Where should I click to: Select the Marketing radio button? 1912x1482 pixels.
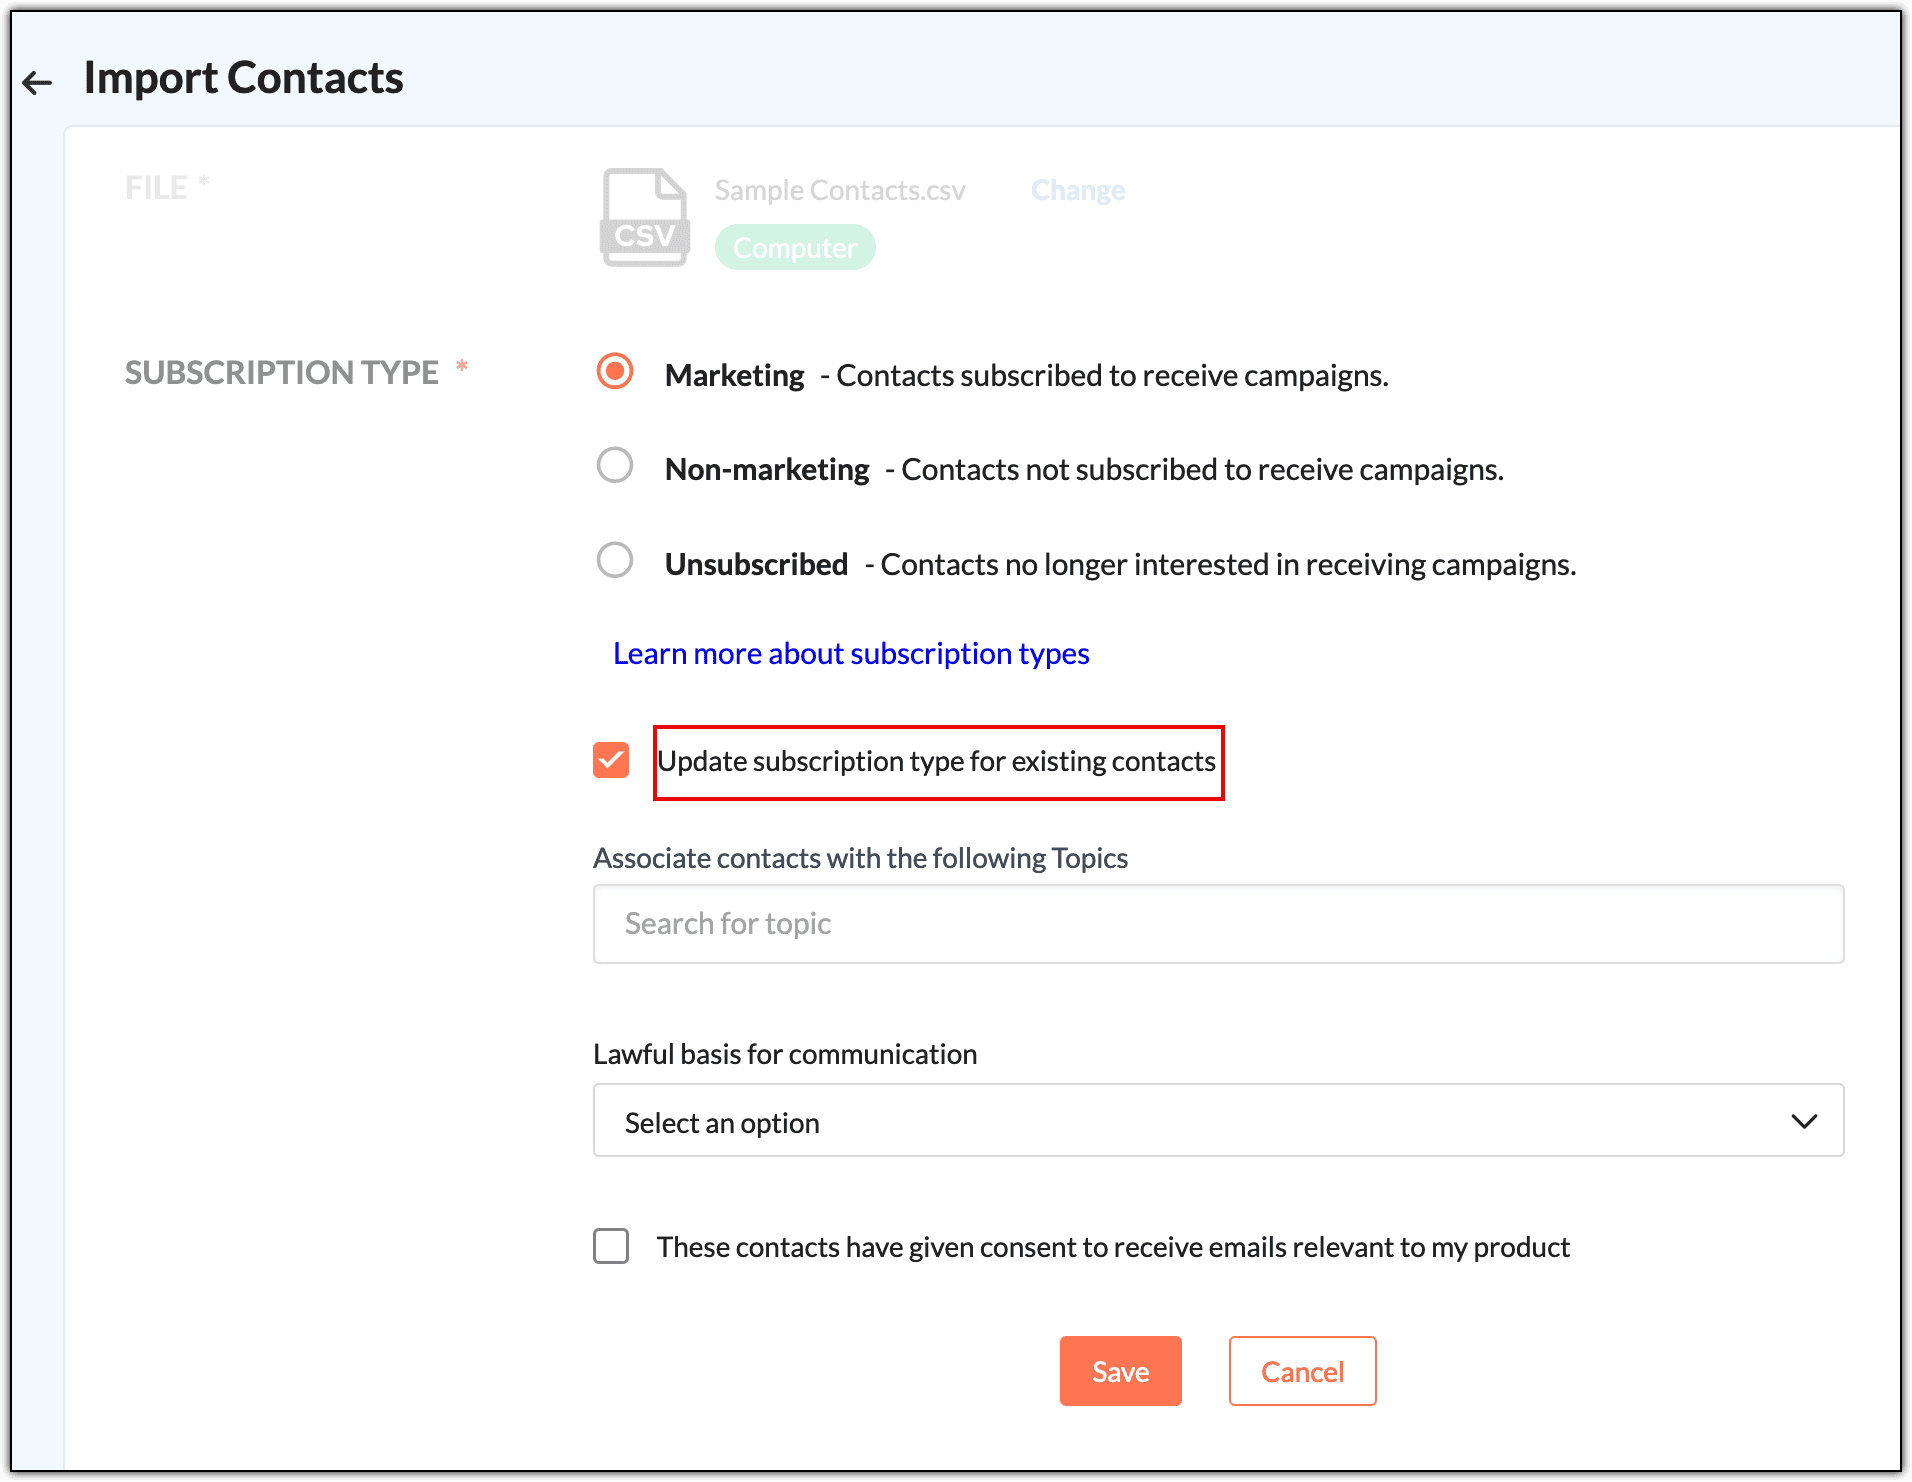click(x=615, y=371)
